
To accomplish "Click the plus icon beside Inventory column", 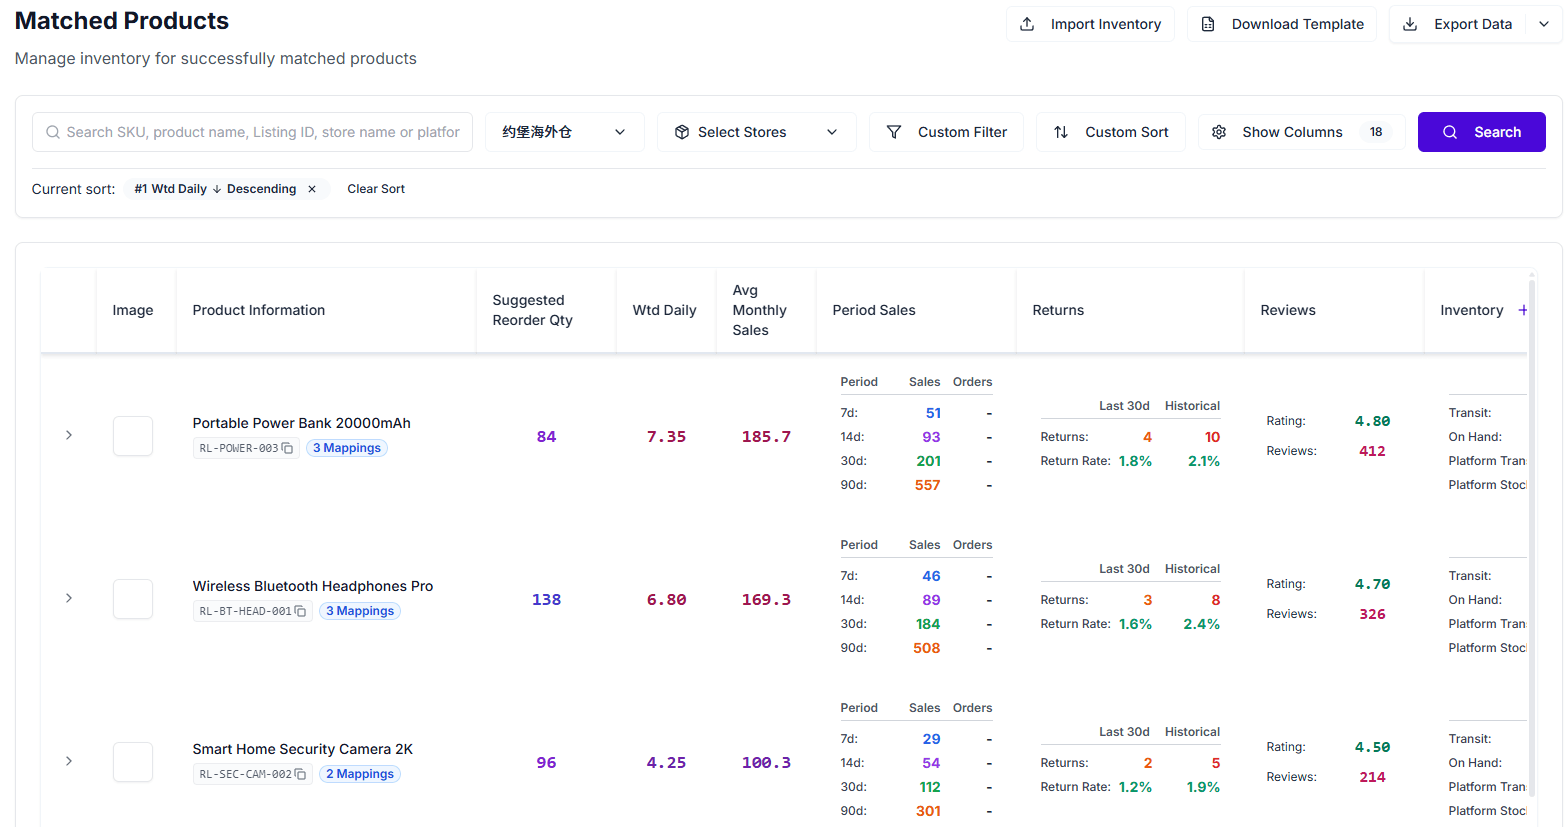I will coord(1522,310).
